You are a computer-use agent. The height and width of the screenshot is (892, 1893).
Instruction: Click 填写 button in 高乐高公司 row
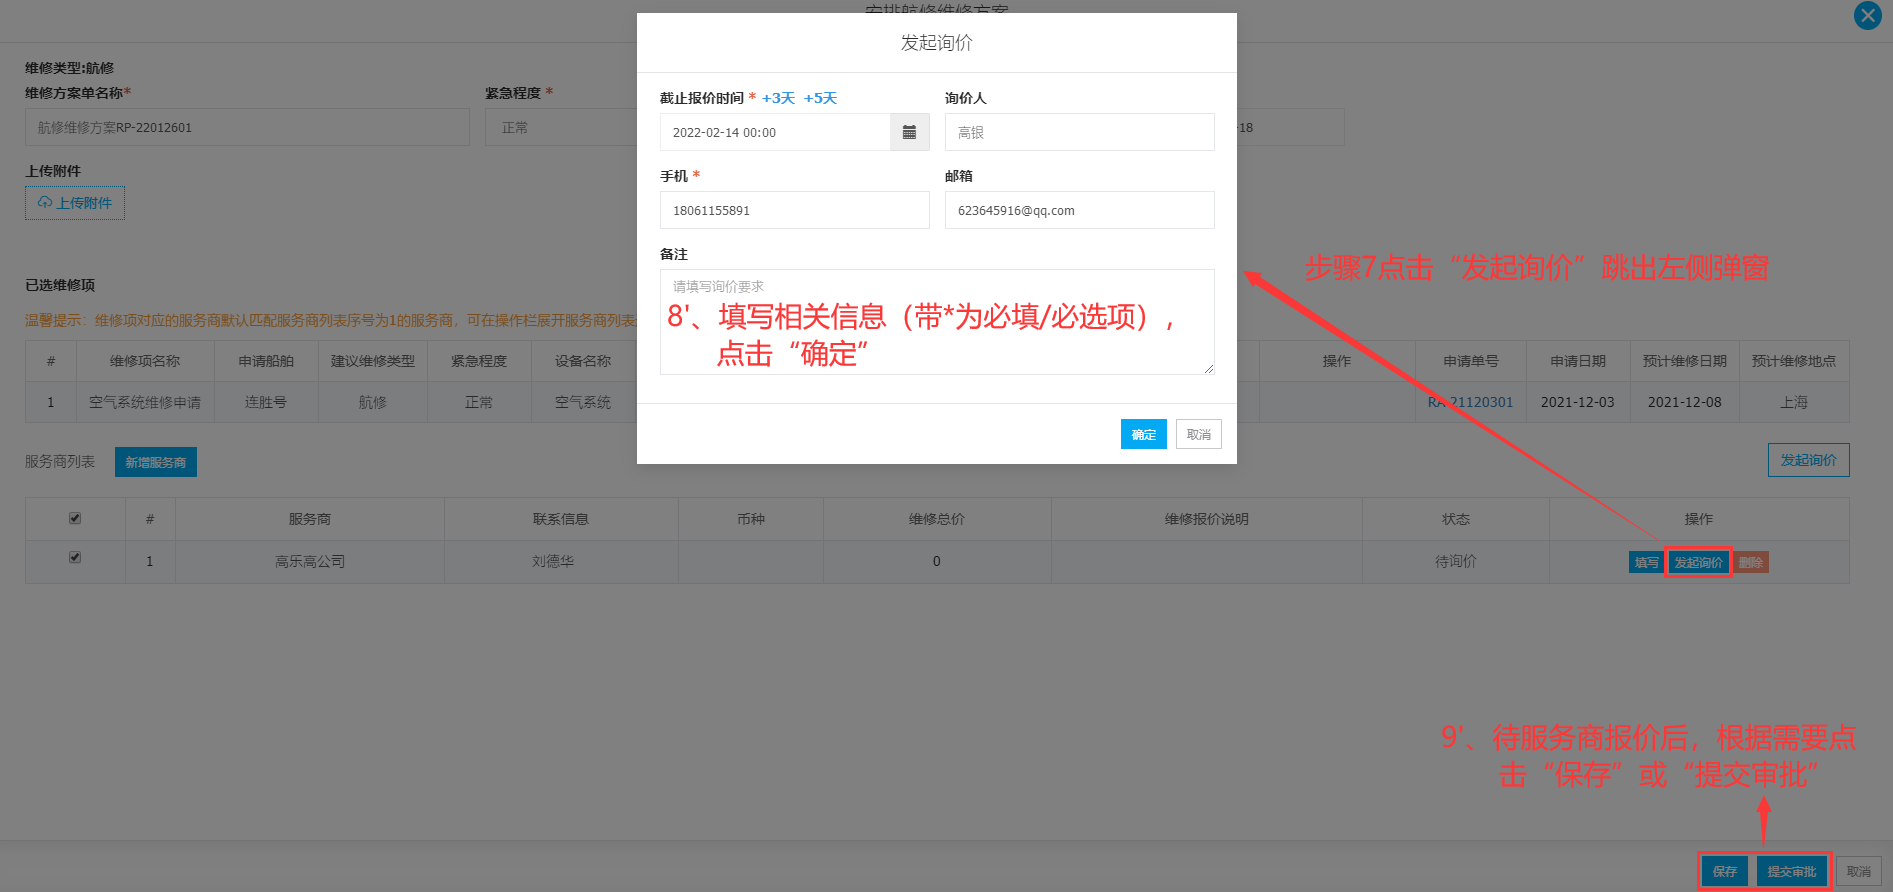point(1645,562)
